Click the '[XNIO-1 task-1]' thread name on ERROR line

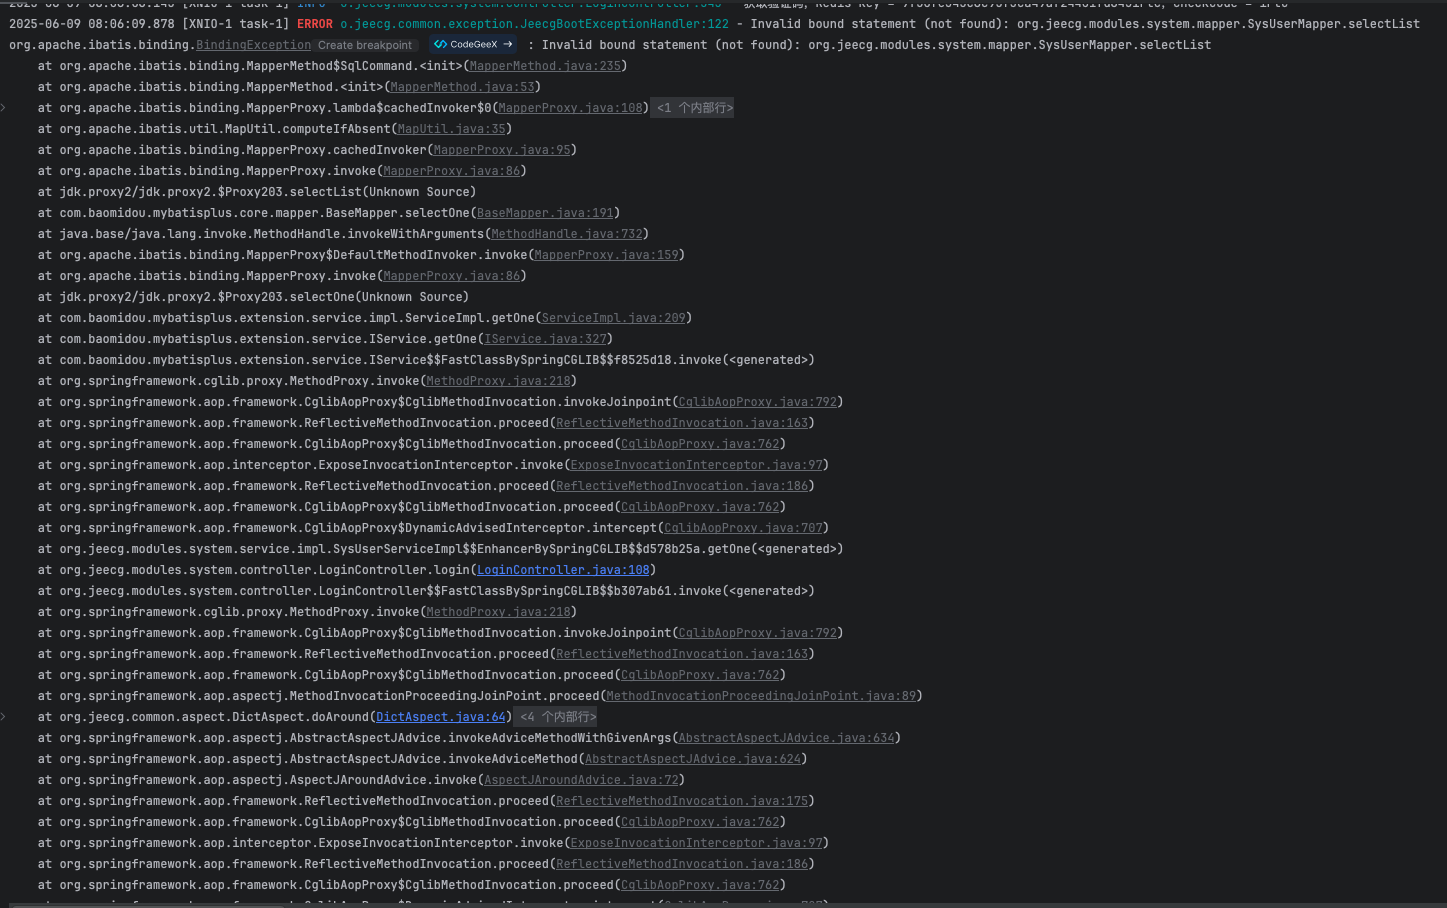pyautogui.click(x=235, y=24)
